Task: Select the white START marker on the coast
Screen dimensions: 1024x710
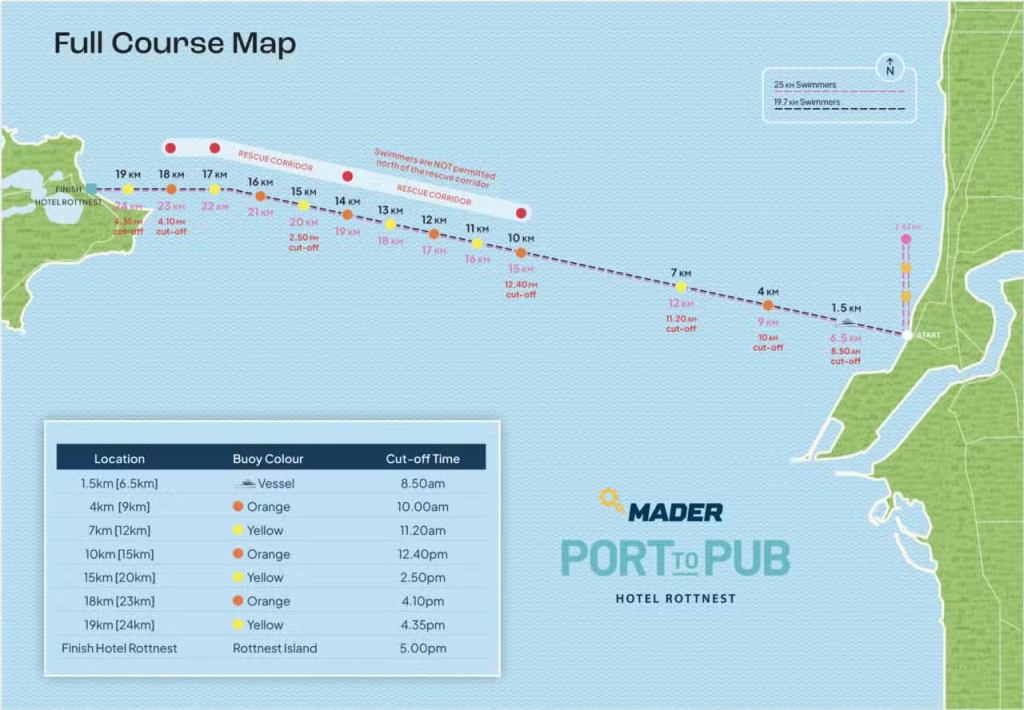Action: click(906, 335)
